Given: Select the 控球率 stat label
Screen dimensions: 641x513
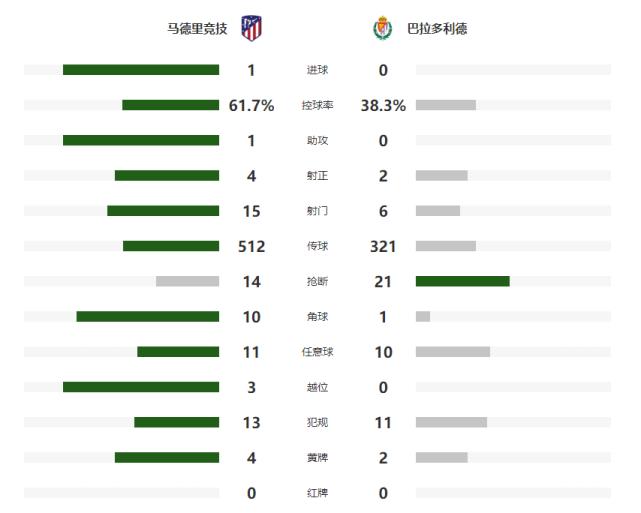Looking at the screenshot, I should [317, 106].
